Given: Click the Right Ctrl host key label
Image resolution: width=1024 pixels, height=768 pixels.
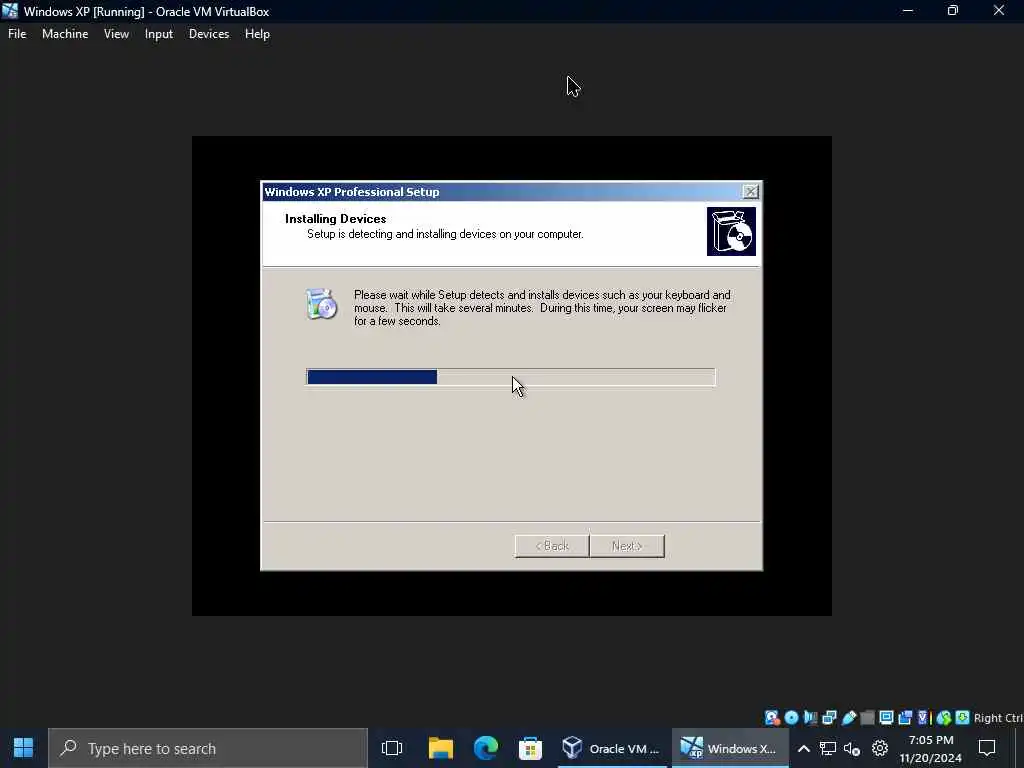Looking at the screenshot, I should coord(999,718).
